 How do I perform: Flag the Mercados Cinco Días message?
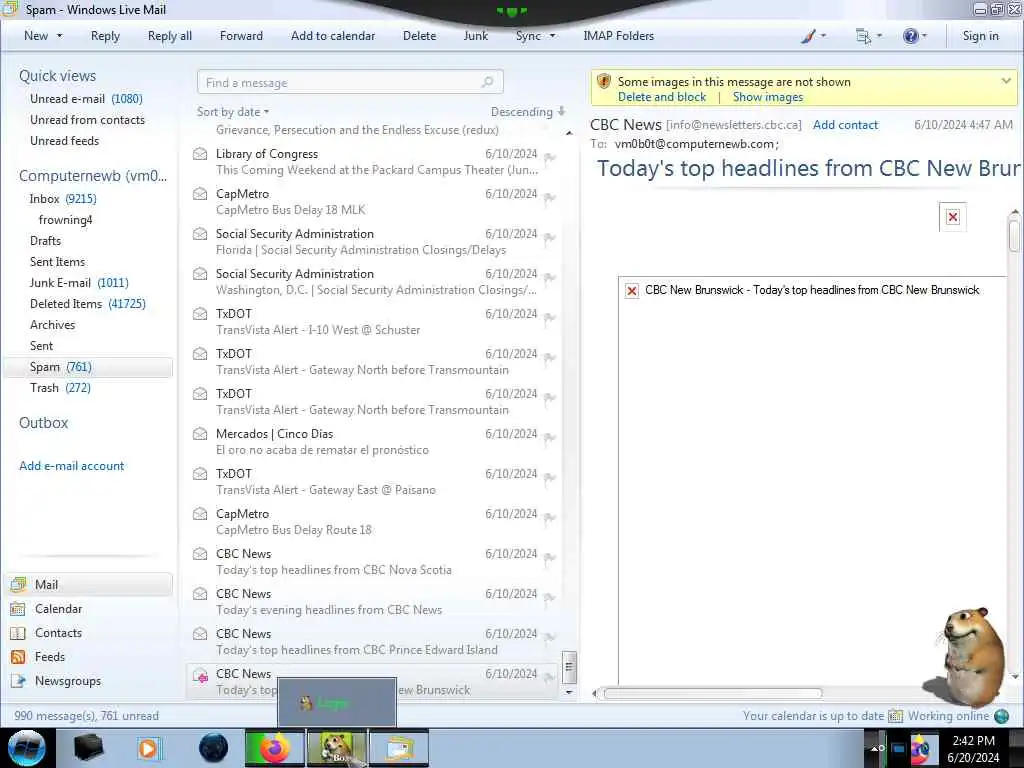pos(550,438)
